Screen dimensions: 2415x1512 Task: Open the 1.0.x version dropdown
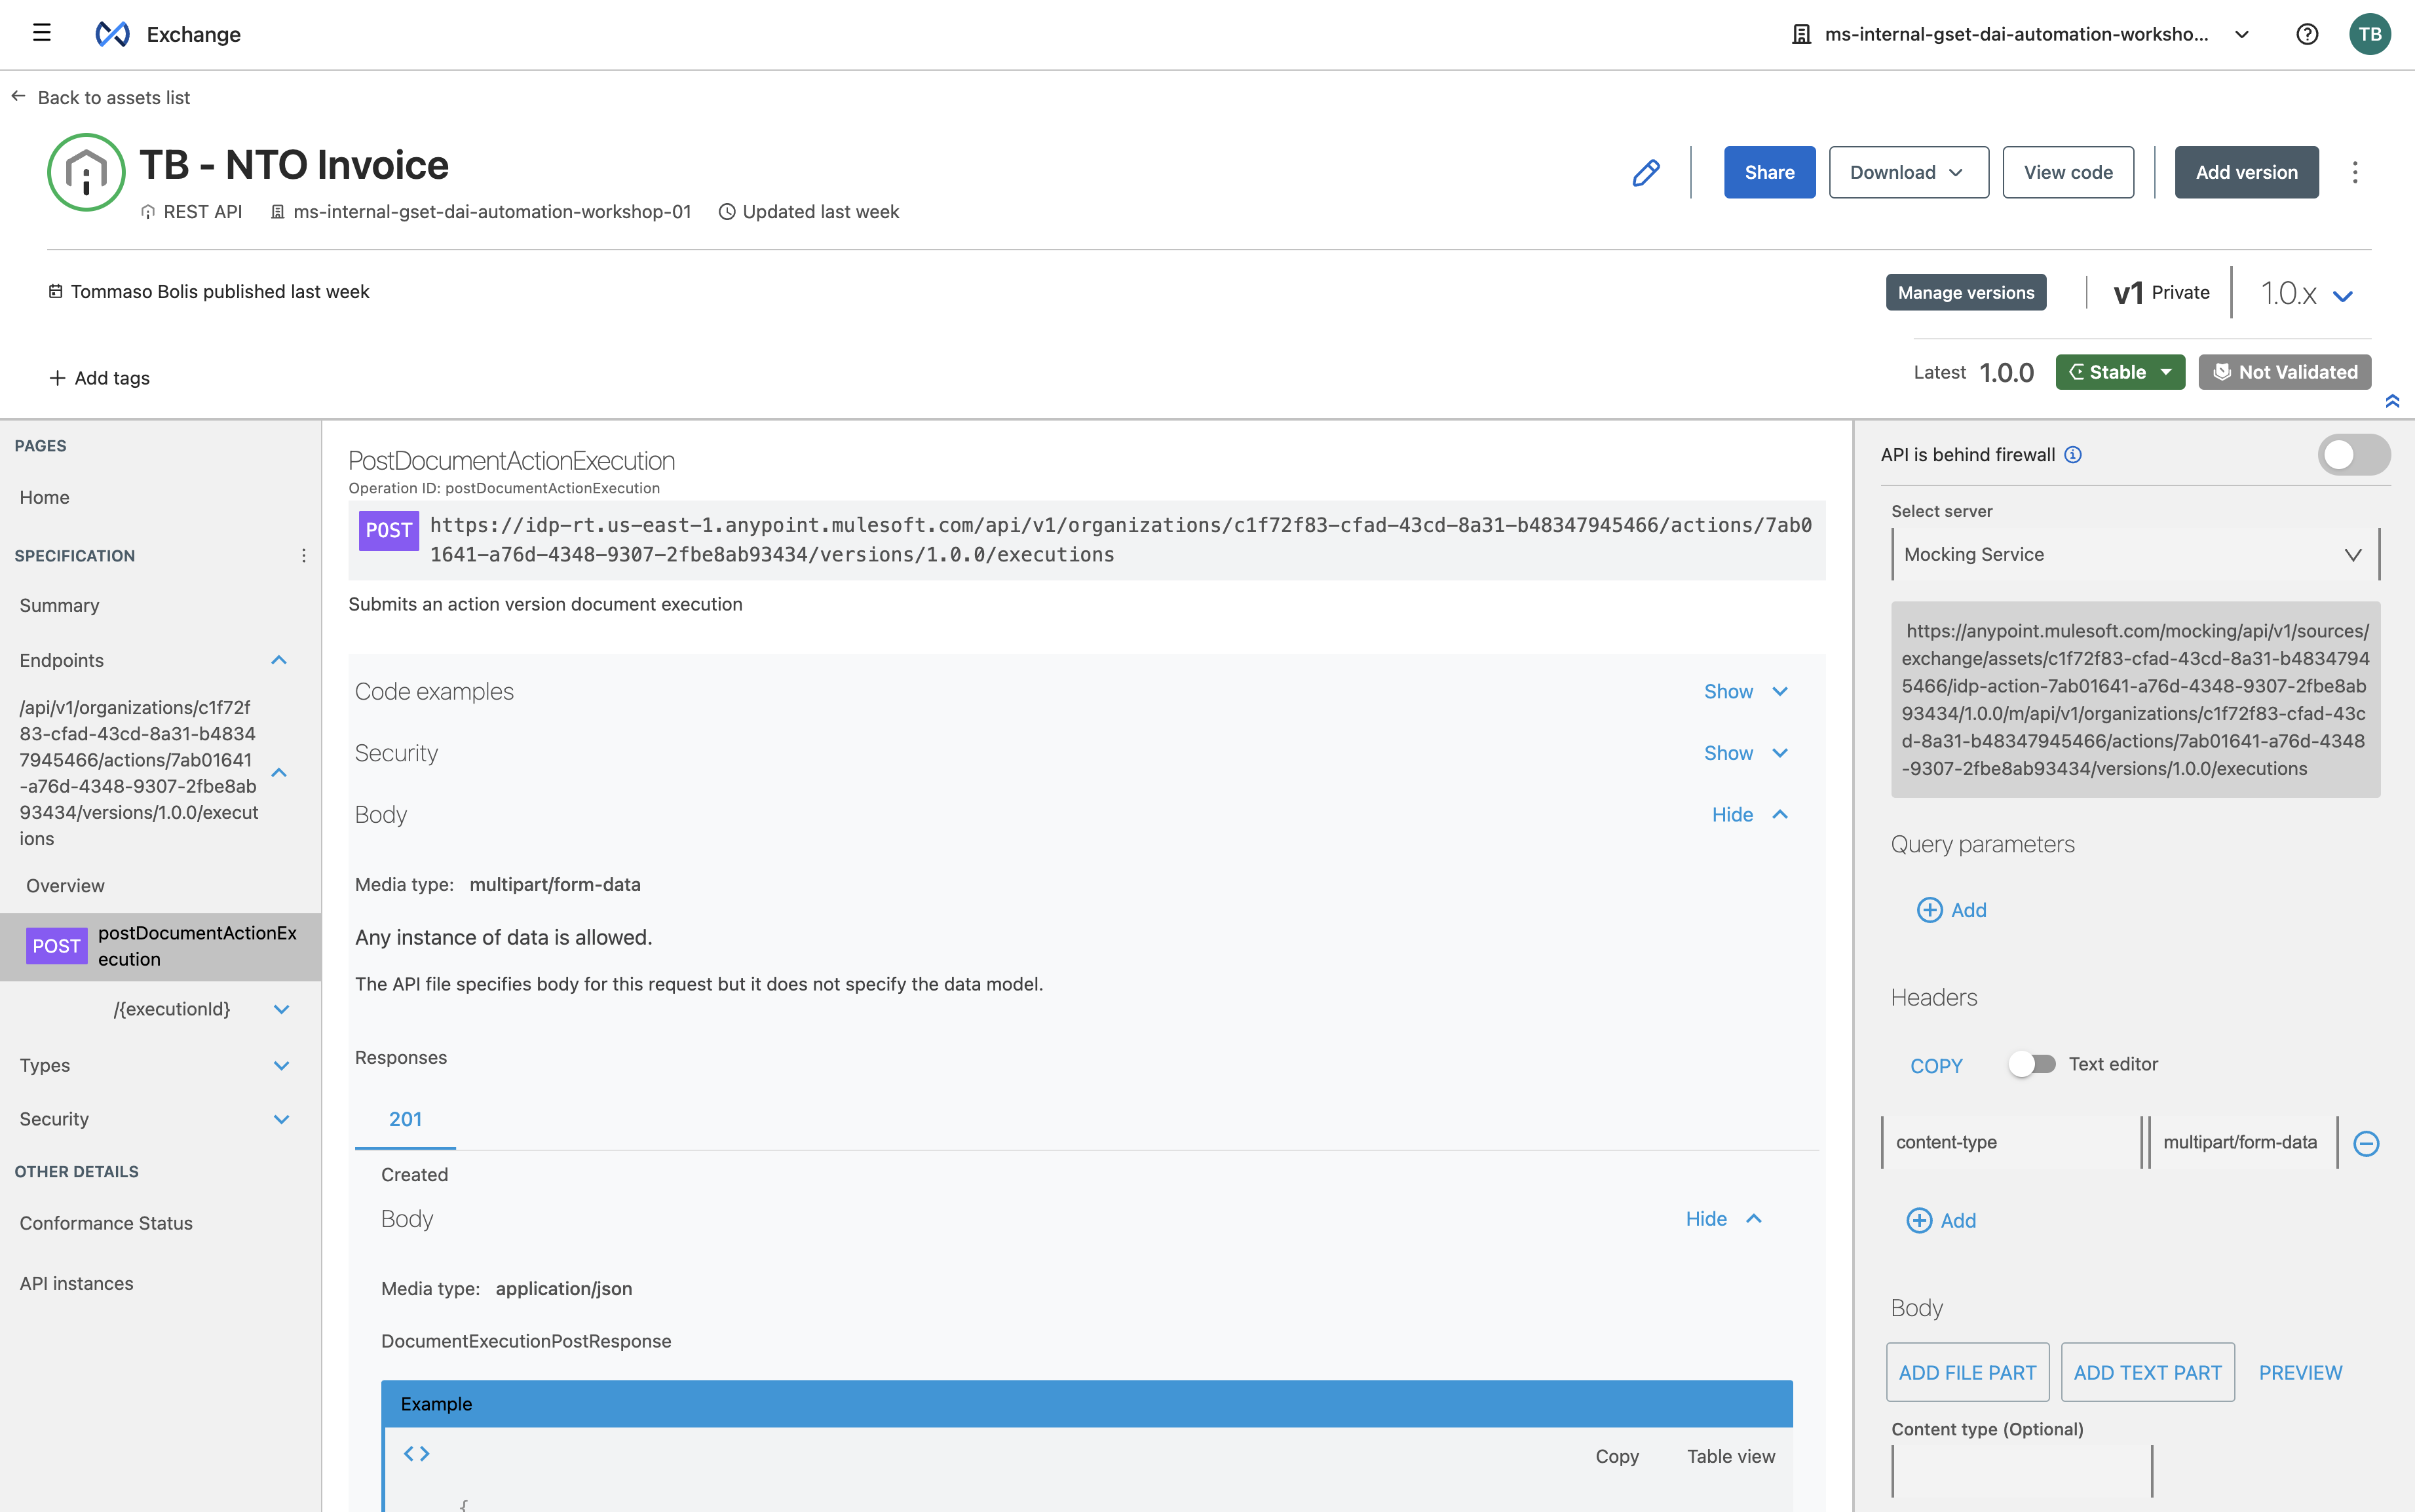point(2307,293)
